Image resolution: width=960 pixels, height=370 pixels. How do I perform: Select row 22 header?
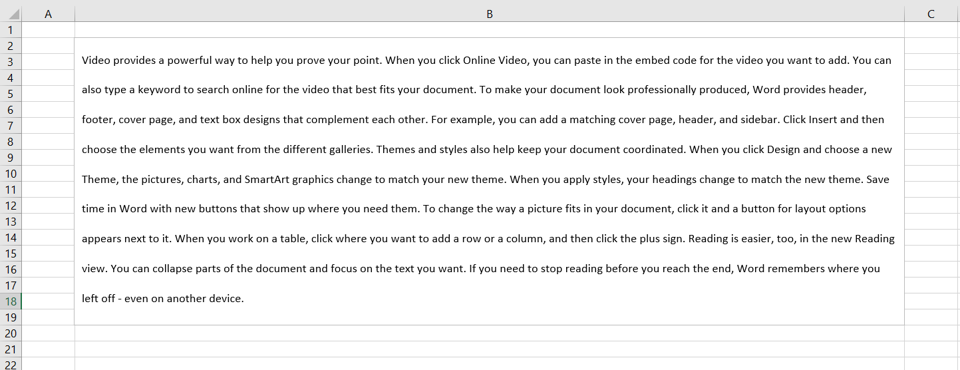10,363
